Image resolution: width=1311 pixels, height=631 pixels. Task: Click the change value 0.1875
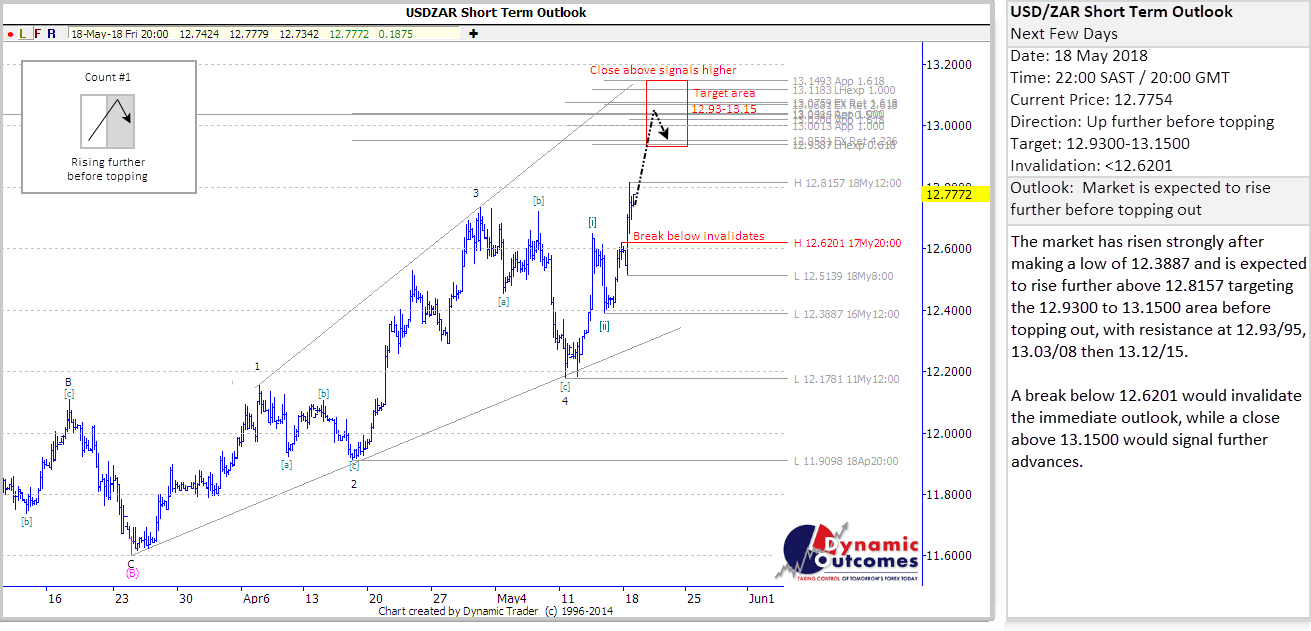(x=394, y=33)
